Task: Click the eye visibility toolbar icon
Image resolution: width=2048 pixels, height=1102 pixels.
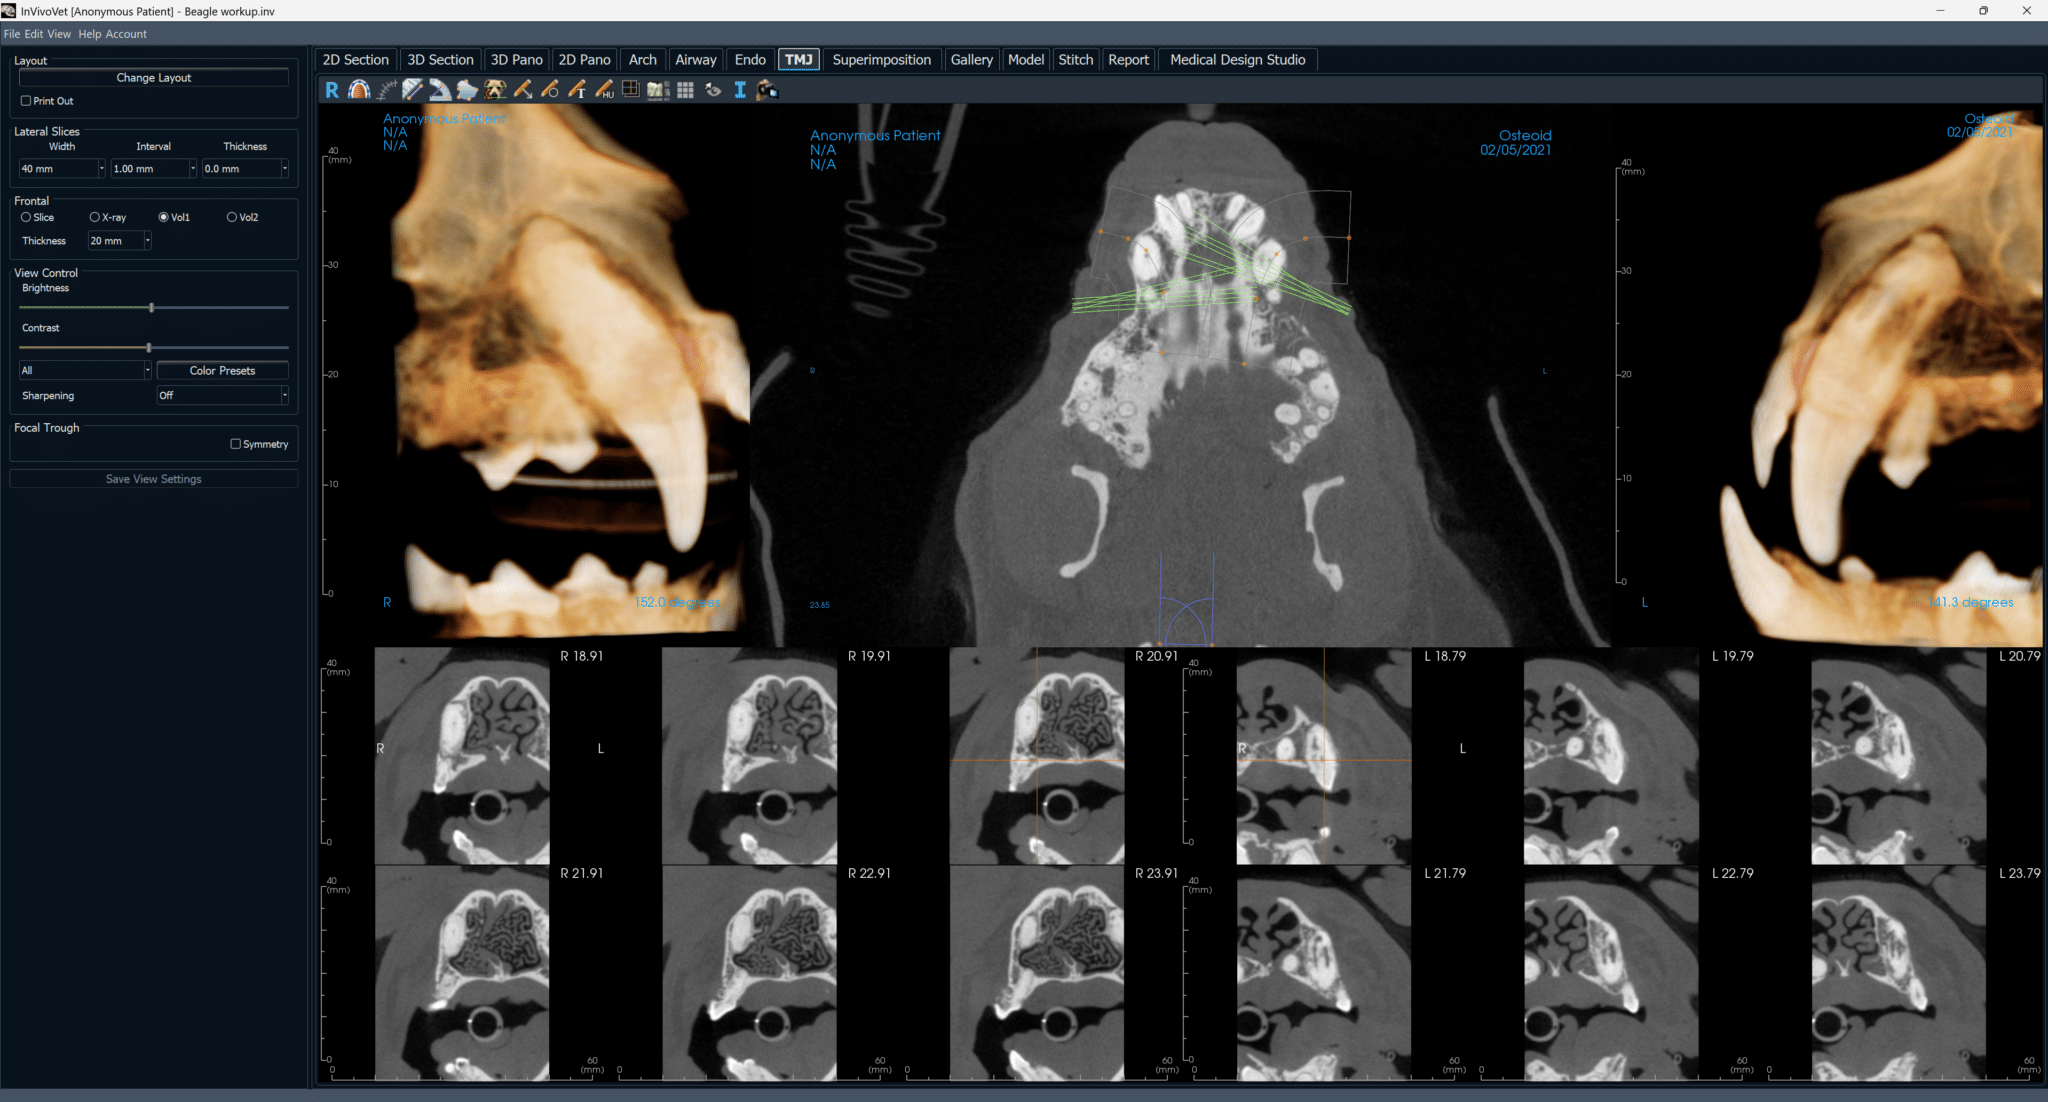Action: point(714,90)
